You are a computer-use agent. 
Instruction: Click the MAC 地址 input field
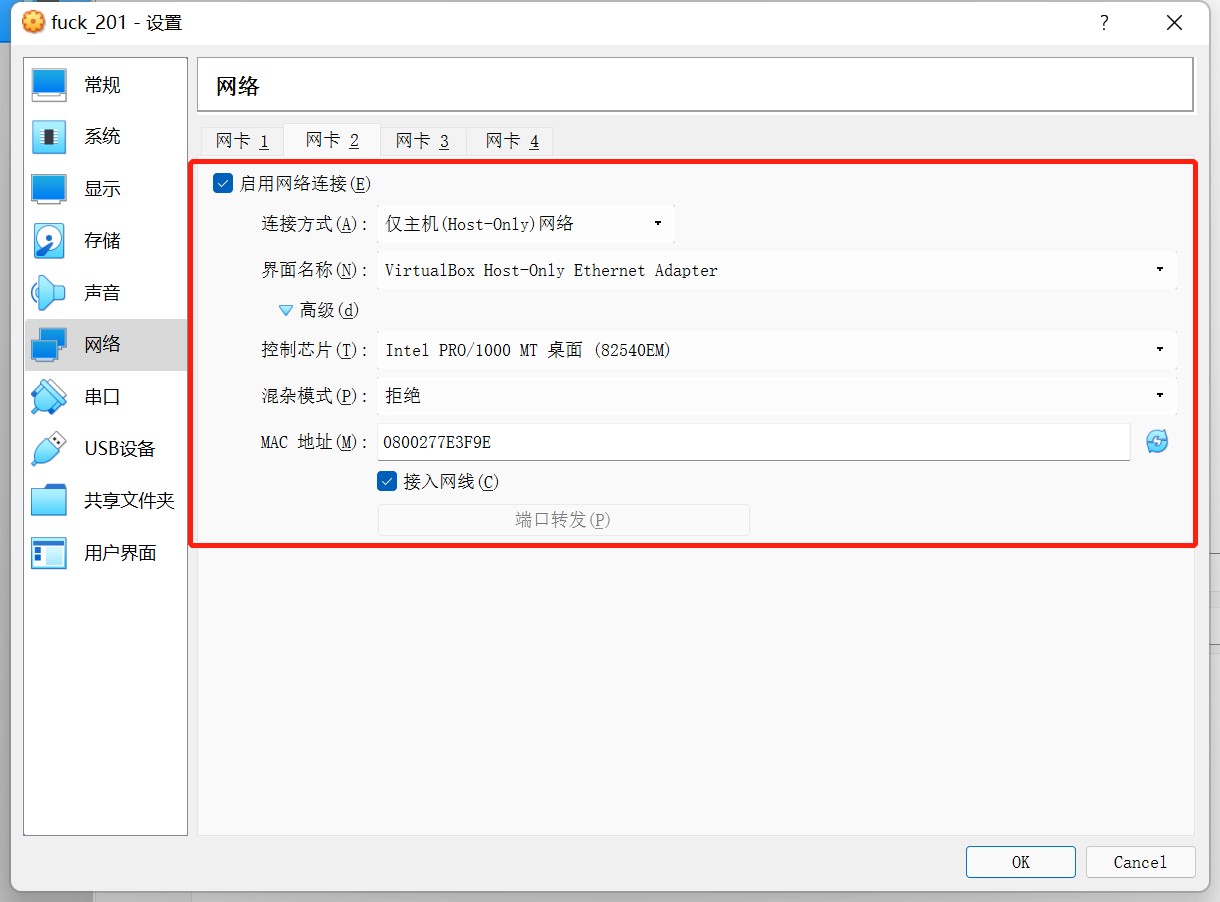click(753, 442)
